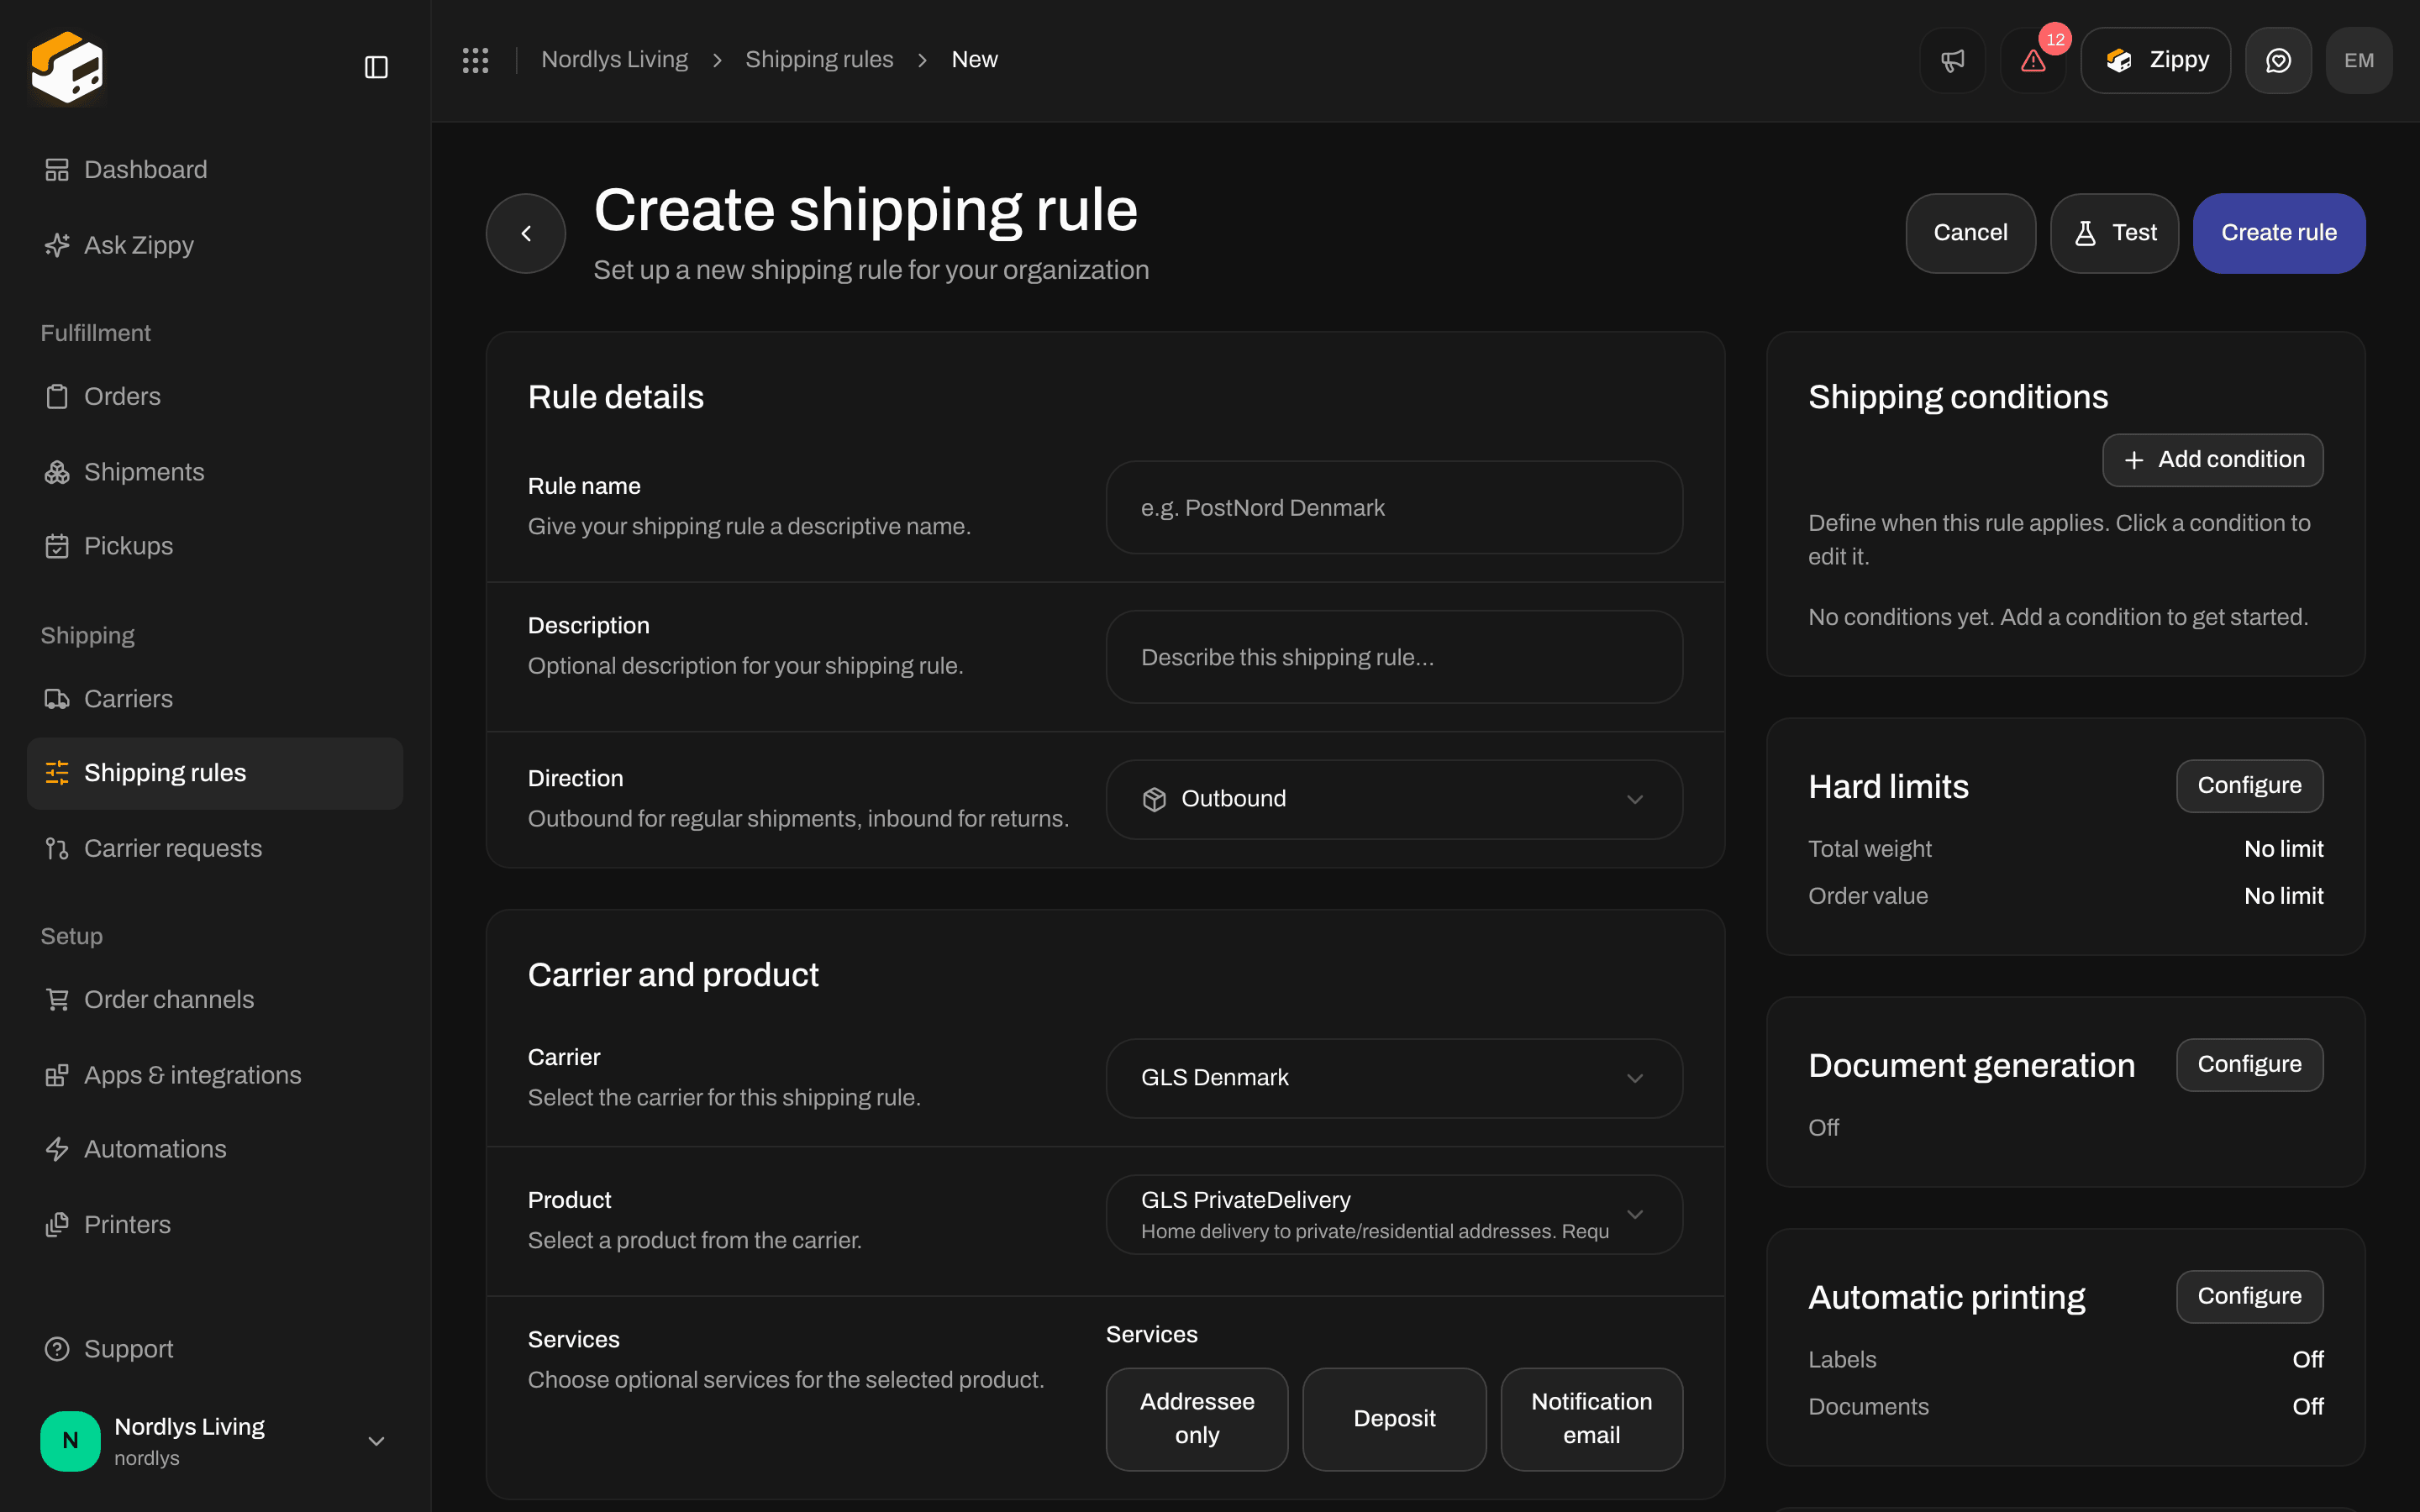Open Dashboard in the sidebar
Image resolution: width=2420 pixels, height=1512 pixels.
click(x=215, y=170)
